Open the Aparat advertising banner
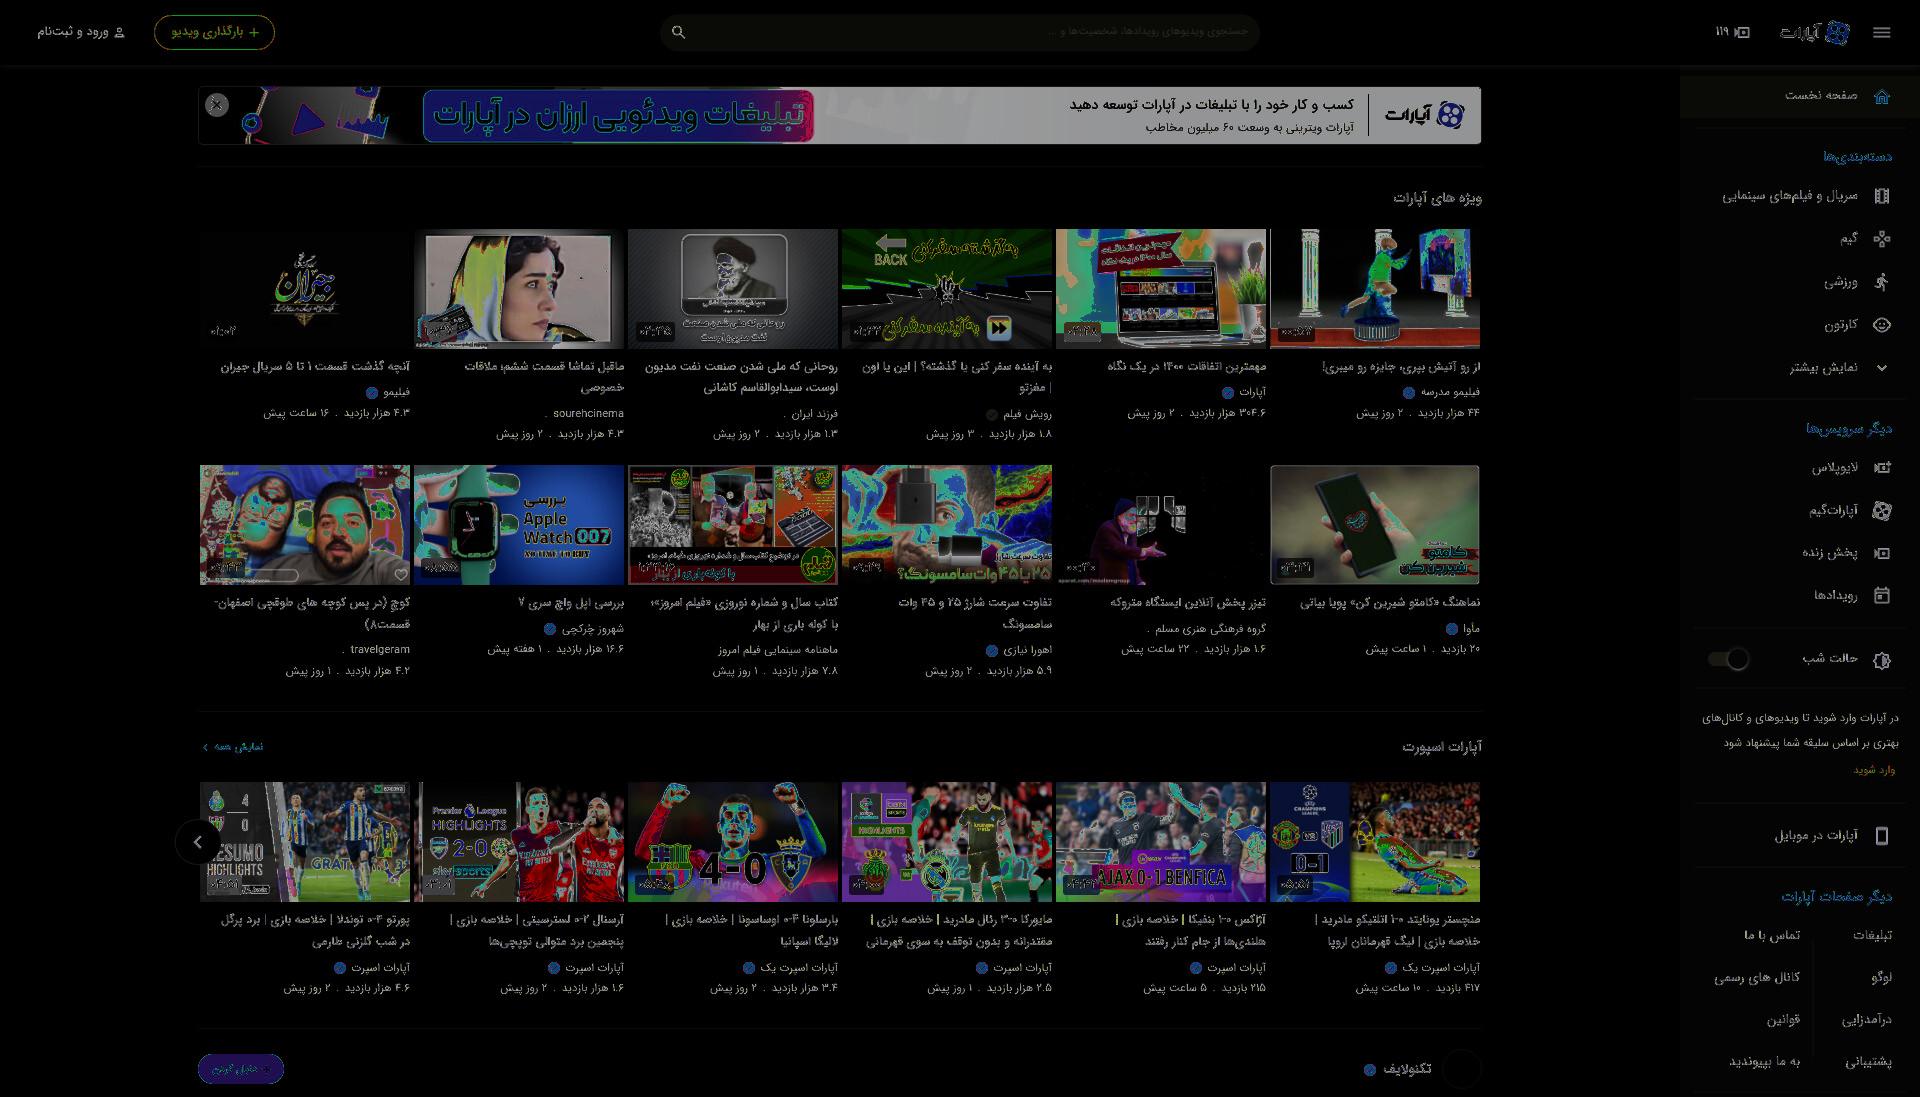The height and width of the screenshot is (1097, 1920). pos(840,115)
